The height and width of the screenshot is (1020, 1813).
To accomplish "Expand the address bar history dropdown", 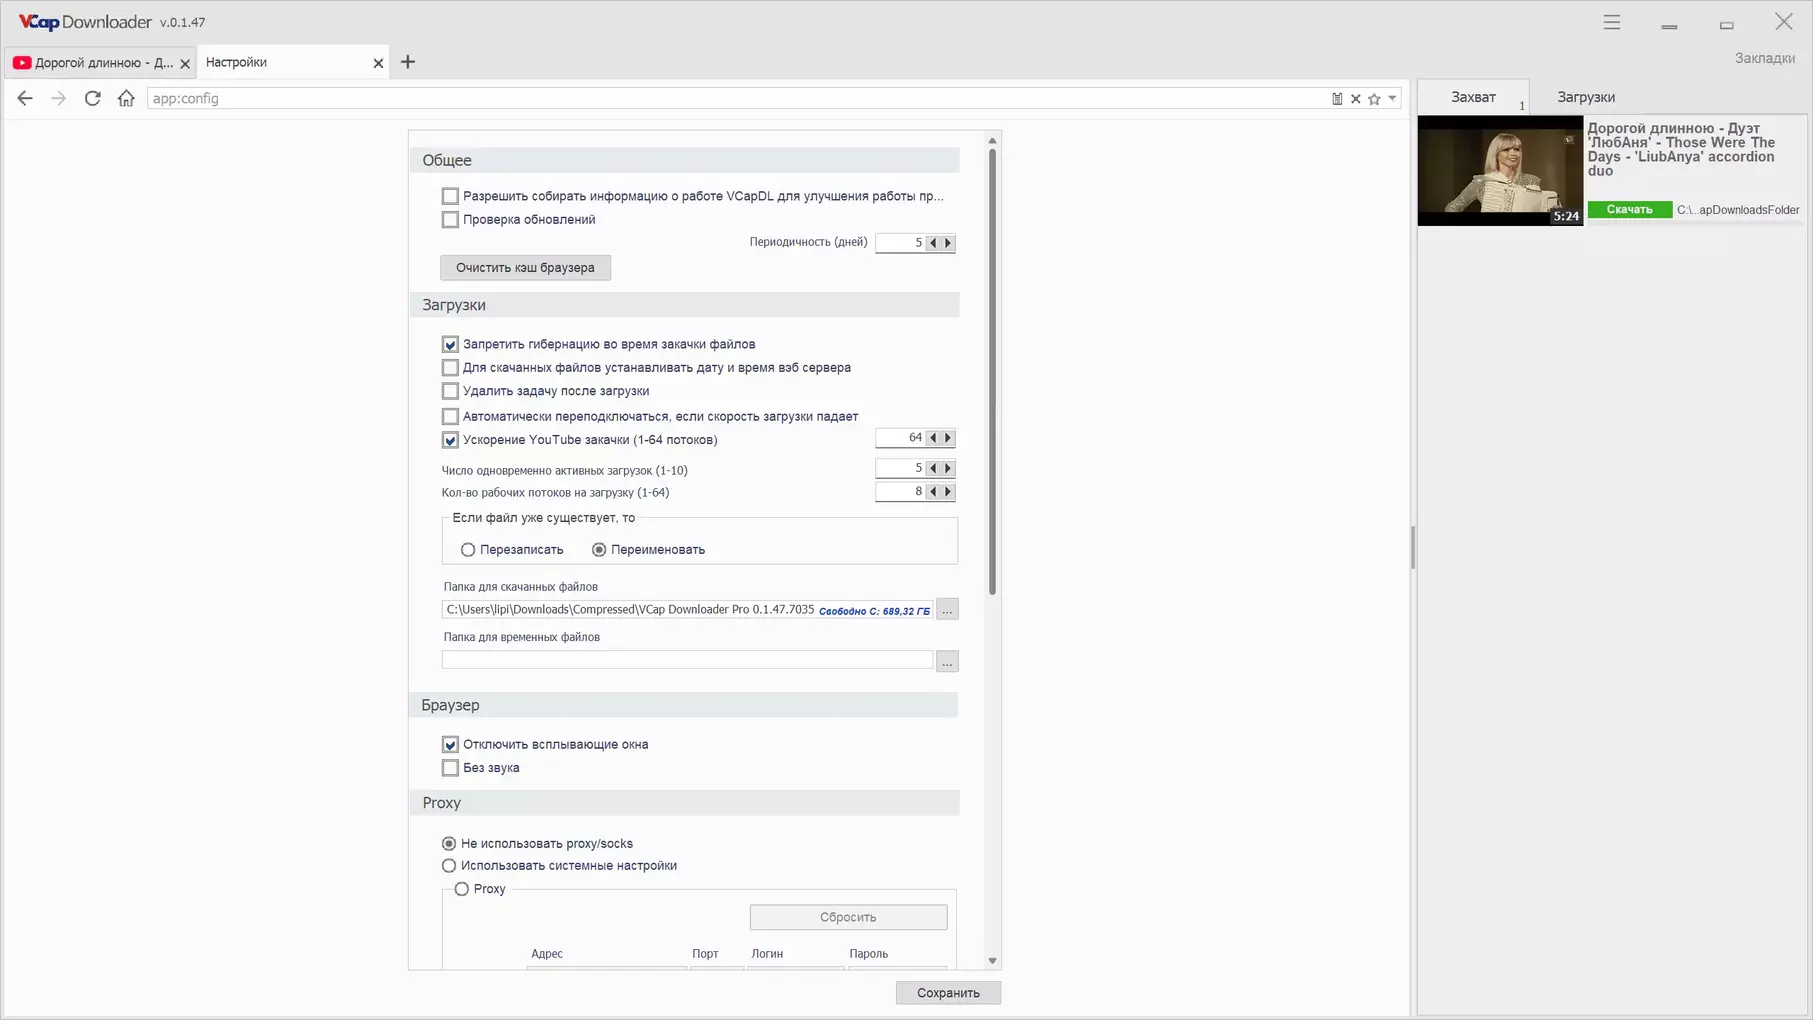I will coord(1392,99).
